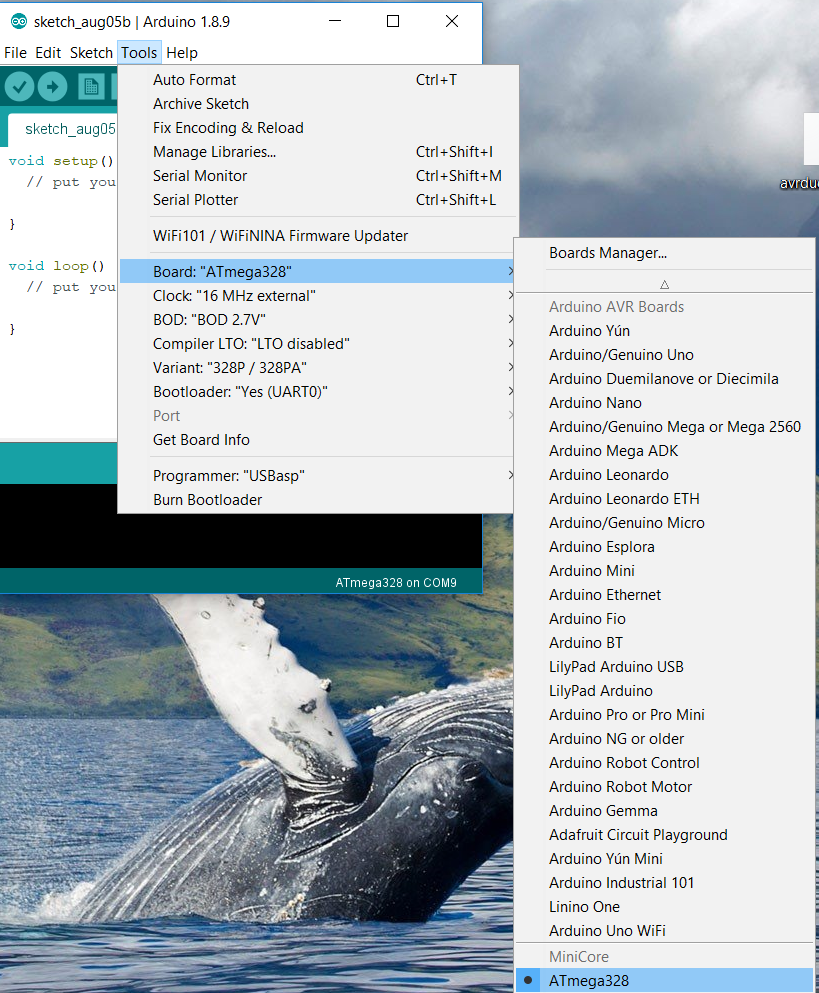Select Linino One board
The image size is (819, 993).
point(664,908)
